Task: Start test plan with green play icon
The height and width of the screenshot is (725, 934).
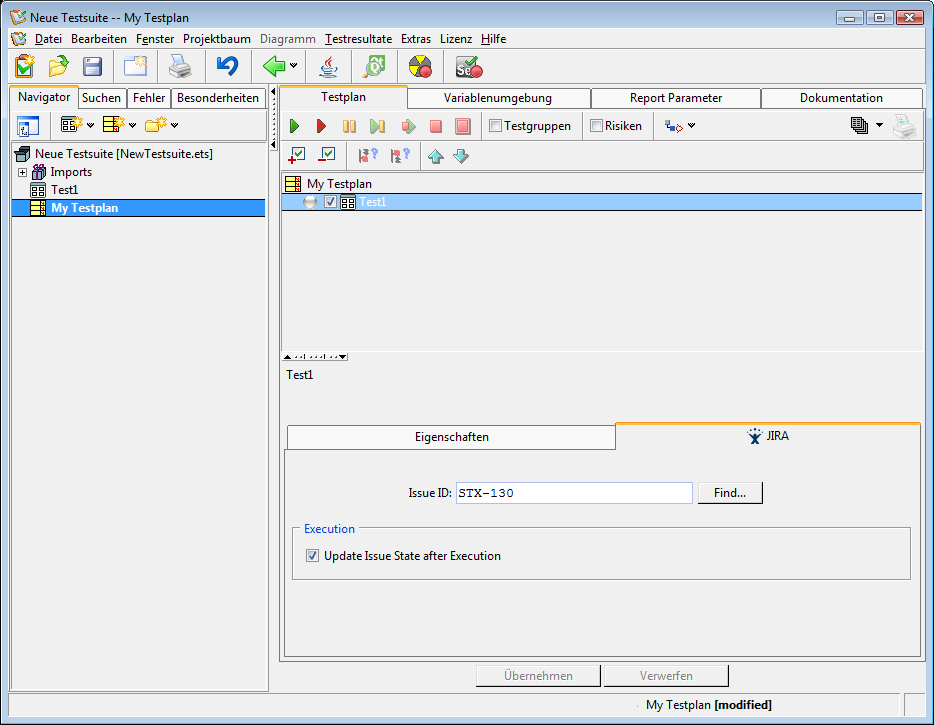Action: pyautogui.click(x=294, y=126)
